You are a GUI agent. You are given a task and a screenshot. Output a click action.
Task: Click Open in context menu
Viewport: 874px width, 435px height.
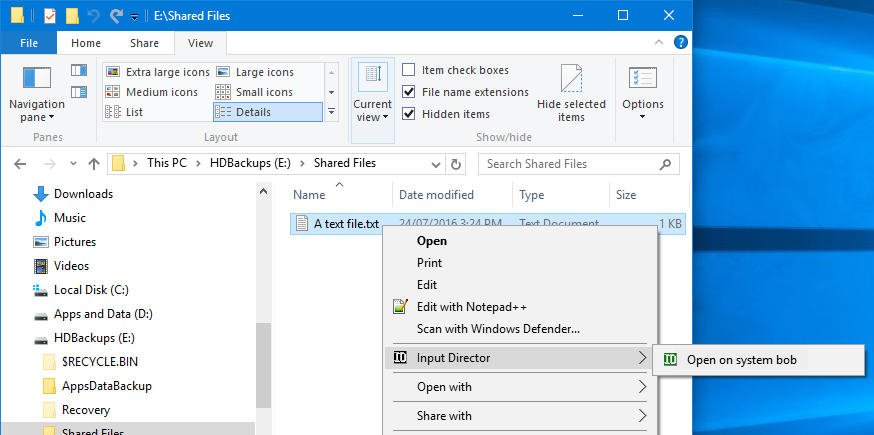[521, 241]
